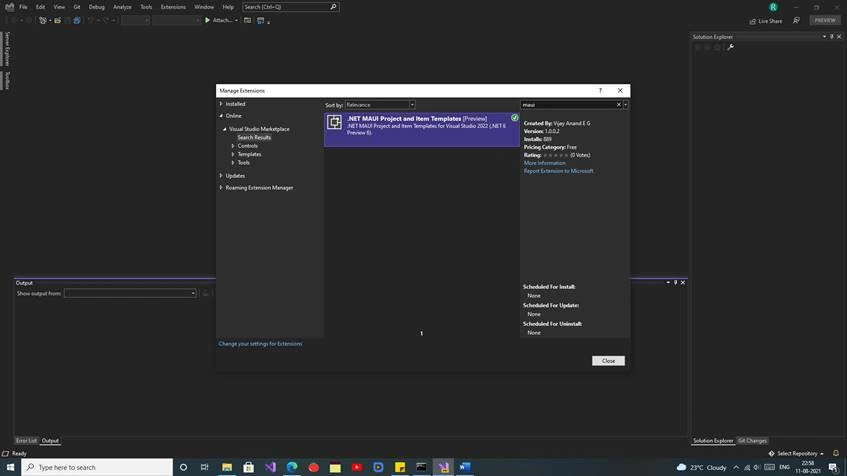Open the Git menu

(x=77, y=7)
